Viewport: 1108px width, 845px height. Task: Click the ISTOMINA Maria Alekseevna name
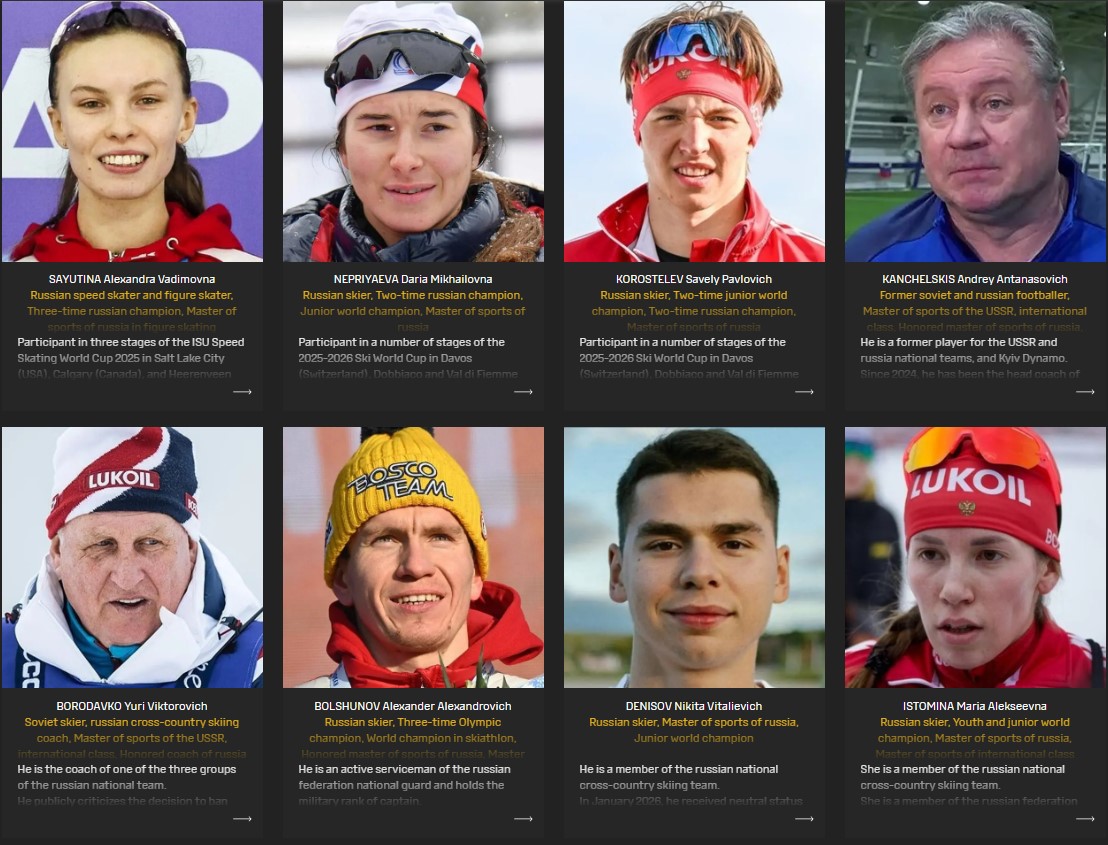tap(975, 706)
